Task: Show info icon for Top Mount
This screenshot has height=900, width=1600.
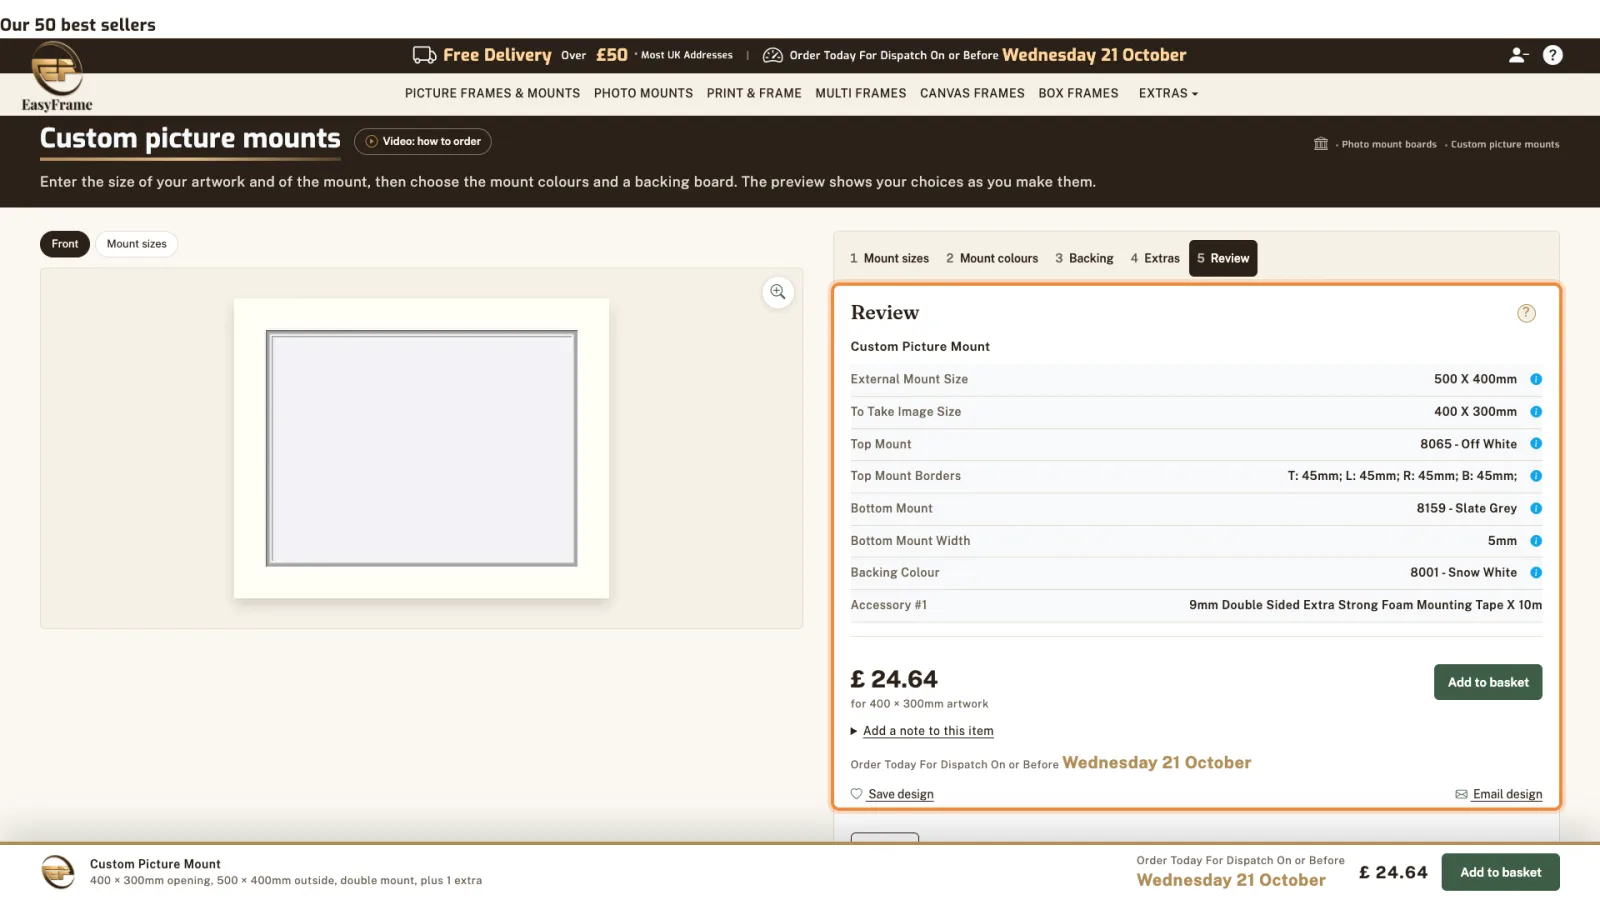Action: (x=1536, y=444)
